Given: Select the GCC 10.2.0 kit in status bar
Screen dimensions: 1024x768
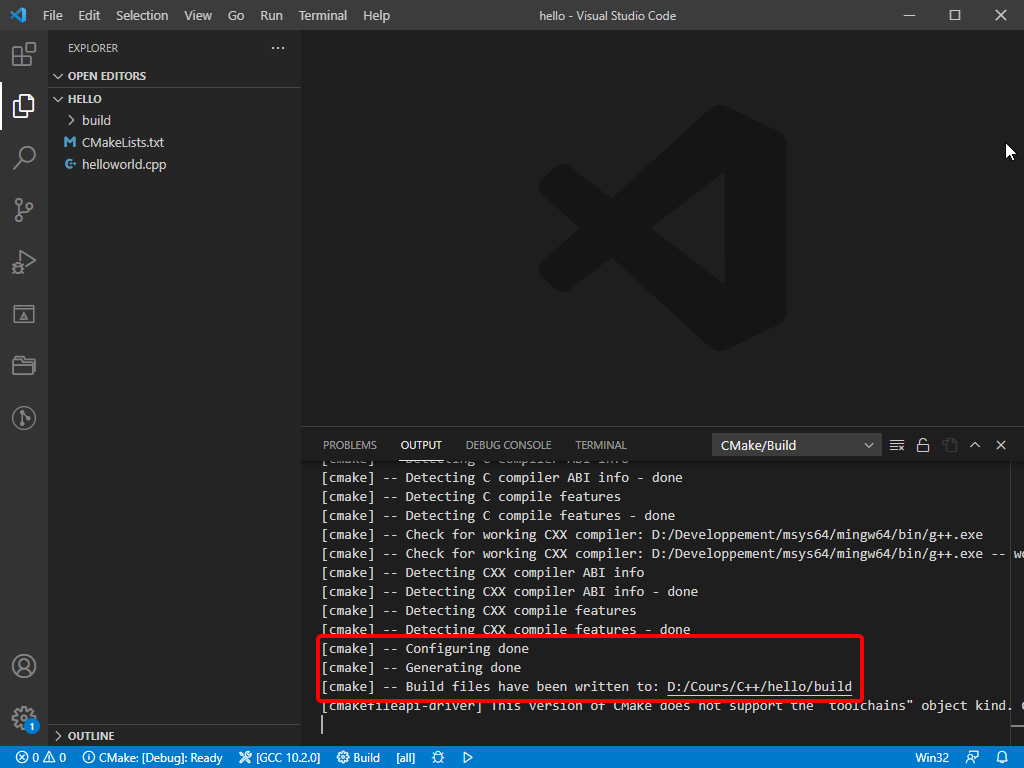Looking at the screenshot, I should point(280,758).
